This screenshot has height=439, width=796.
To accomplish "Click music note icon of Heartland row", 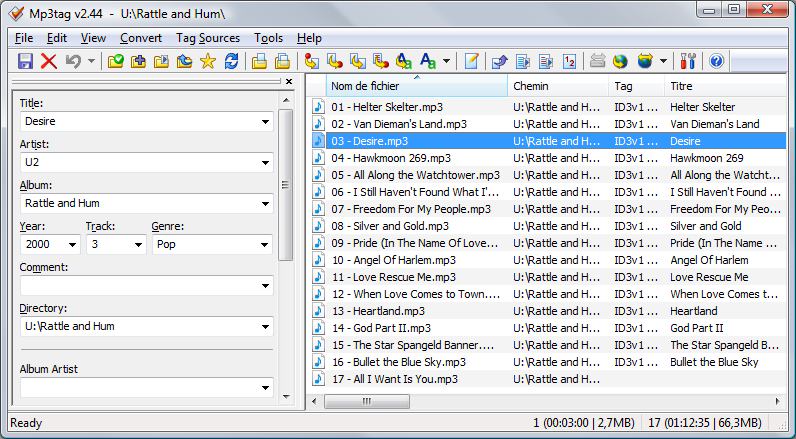I will pos(318,311).
